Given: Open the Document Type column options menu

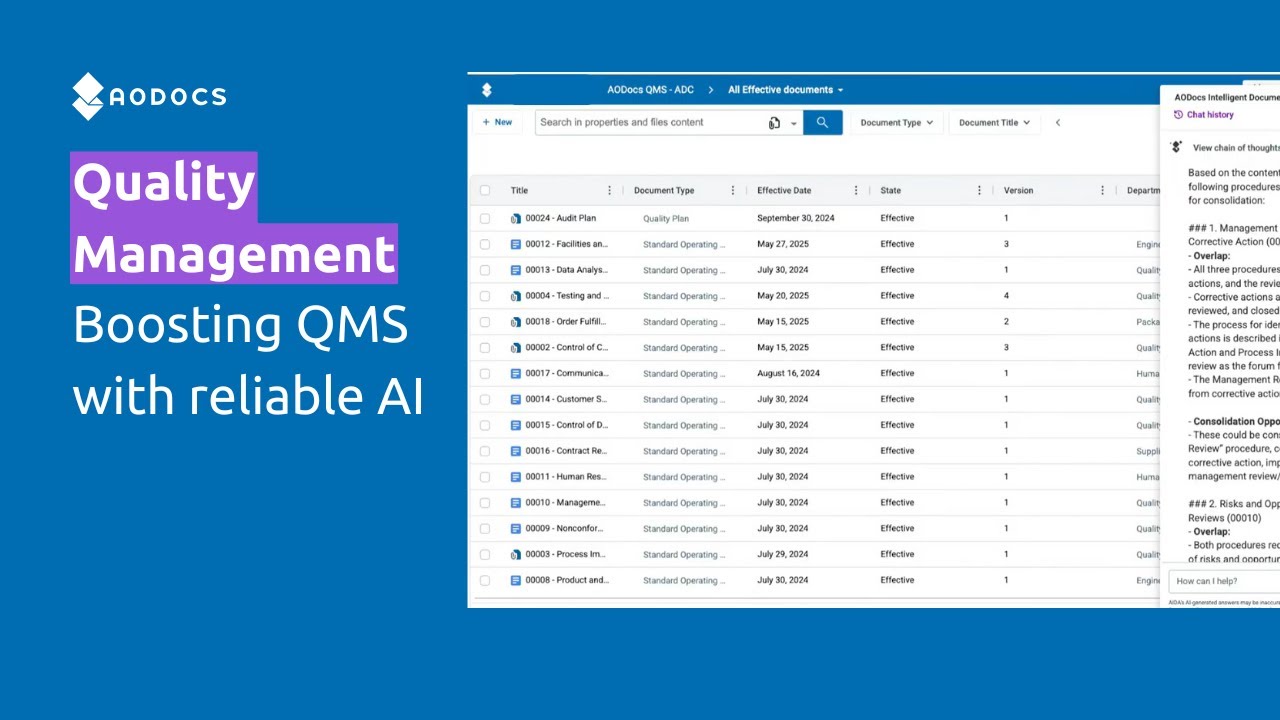Looking at the screenshot, I should [x=733, y=190].
